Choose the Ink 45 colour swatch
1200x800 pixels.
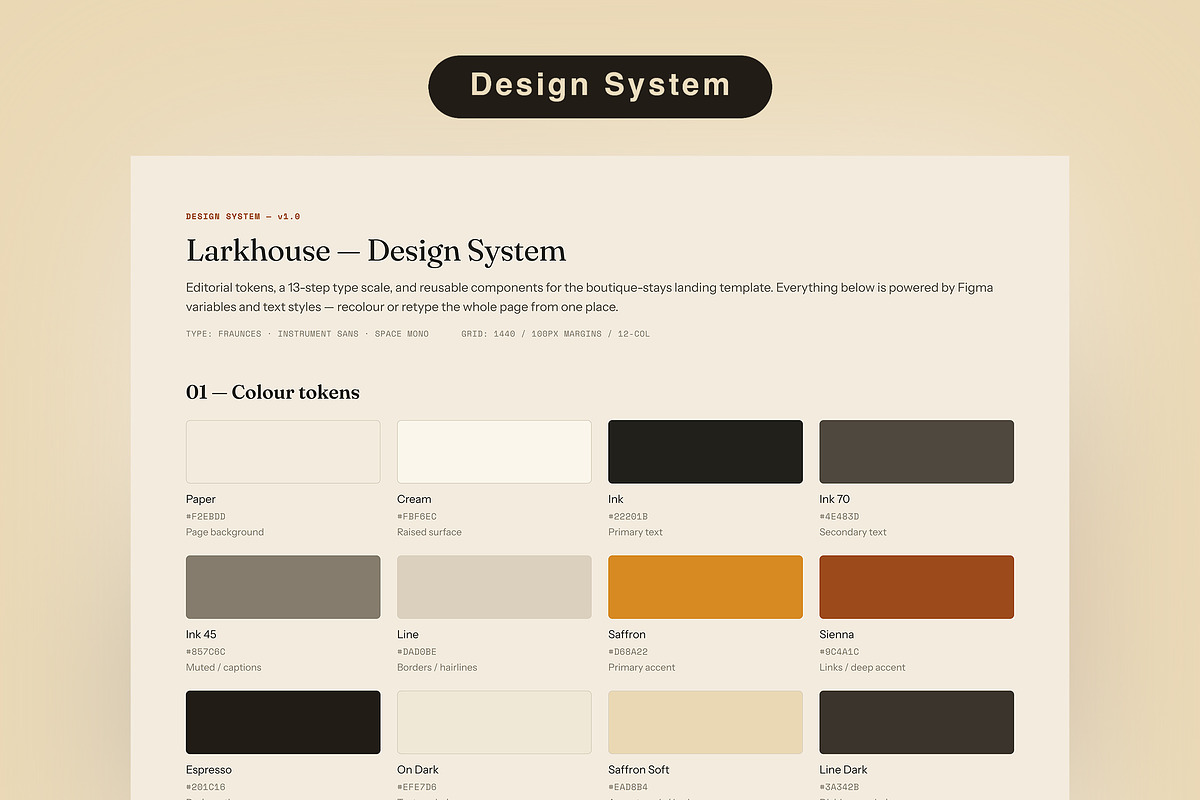coord(283,587)
